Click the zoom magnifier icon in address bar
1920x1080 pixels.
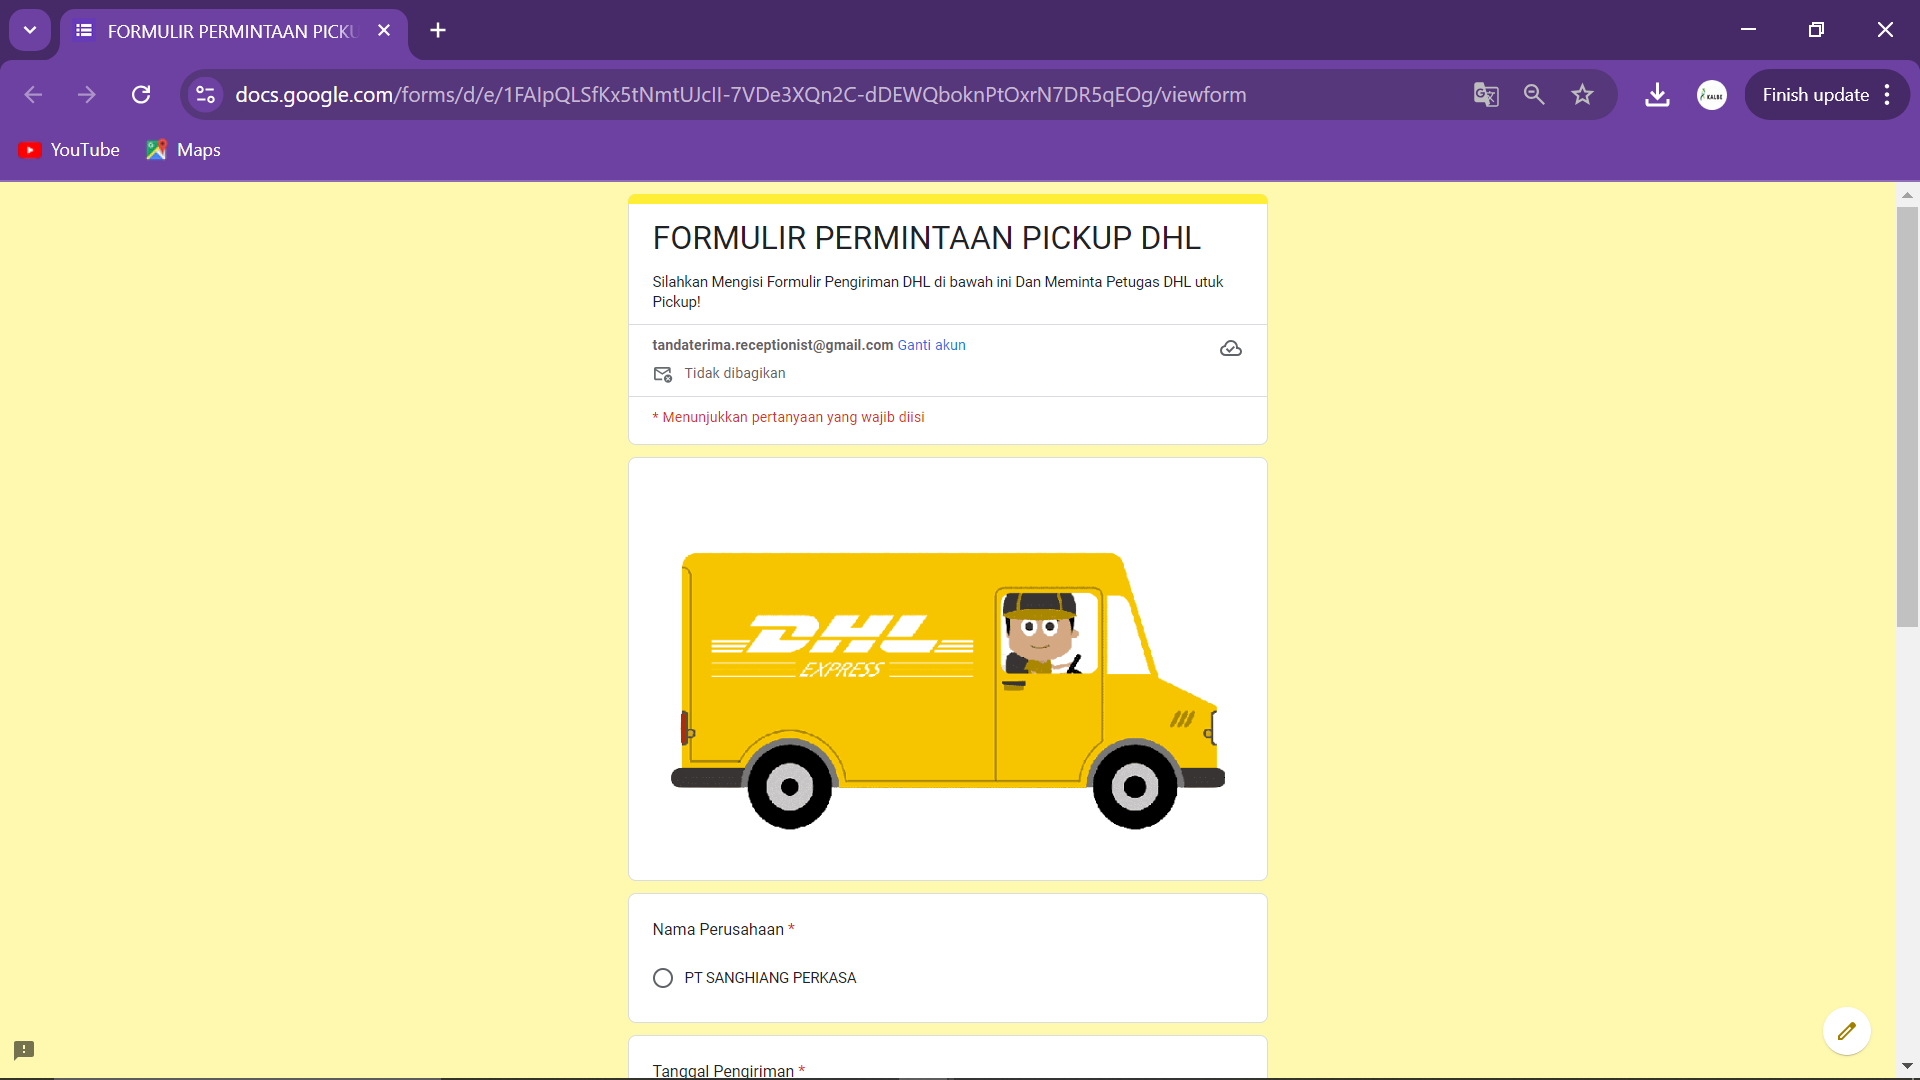point(1534,94)
